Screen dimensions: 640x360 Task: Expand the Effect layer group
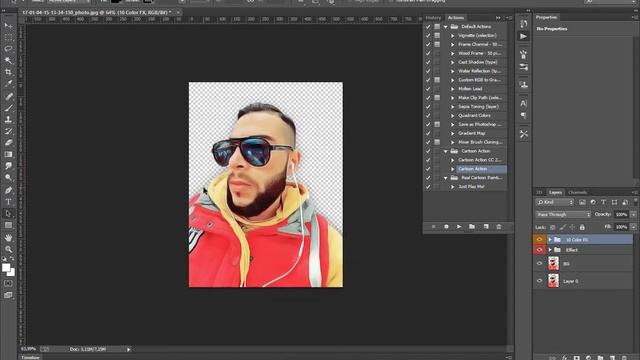[x=550, y=250]
